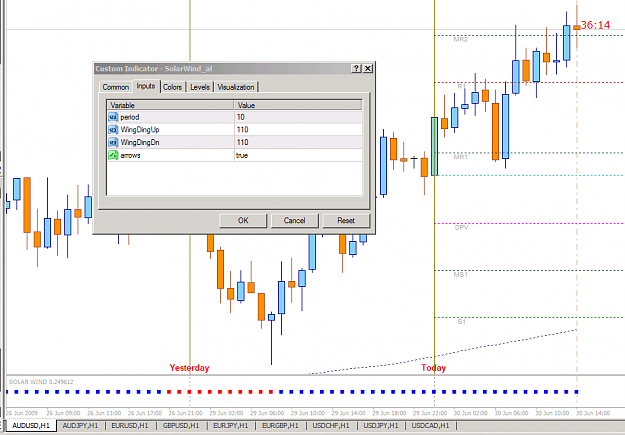Select the WingDingDn variable name

point(140,142)
